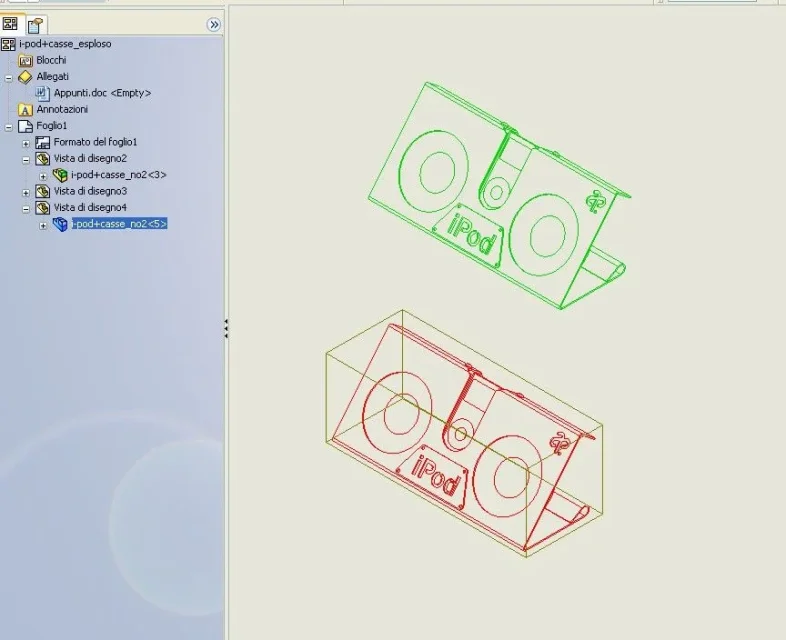Select Annotazioni in the tree
This screenshot has width=786, height=640.
(62, 109)
